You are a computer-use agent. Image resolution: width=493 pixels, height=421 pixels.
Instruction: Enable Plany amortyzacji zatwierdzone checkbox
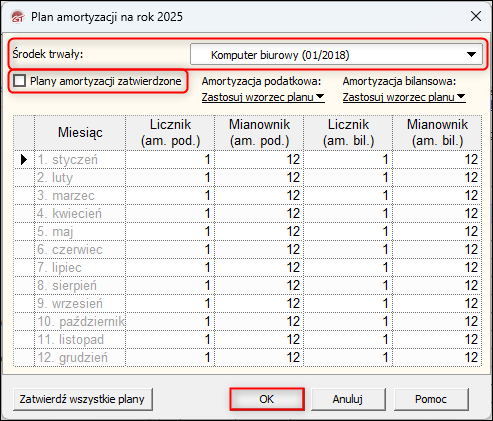pos(19,81)
